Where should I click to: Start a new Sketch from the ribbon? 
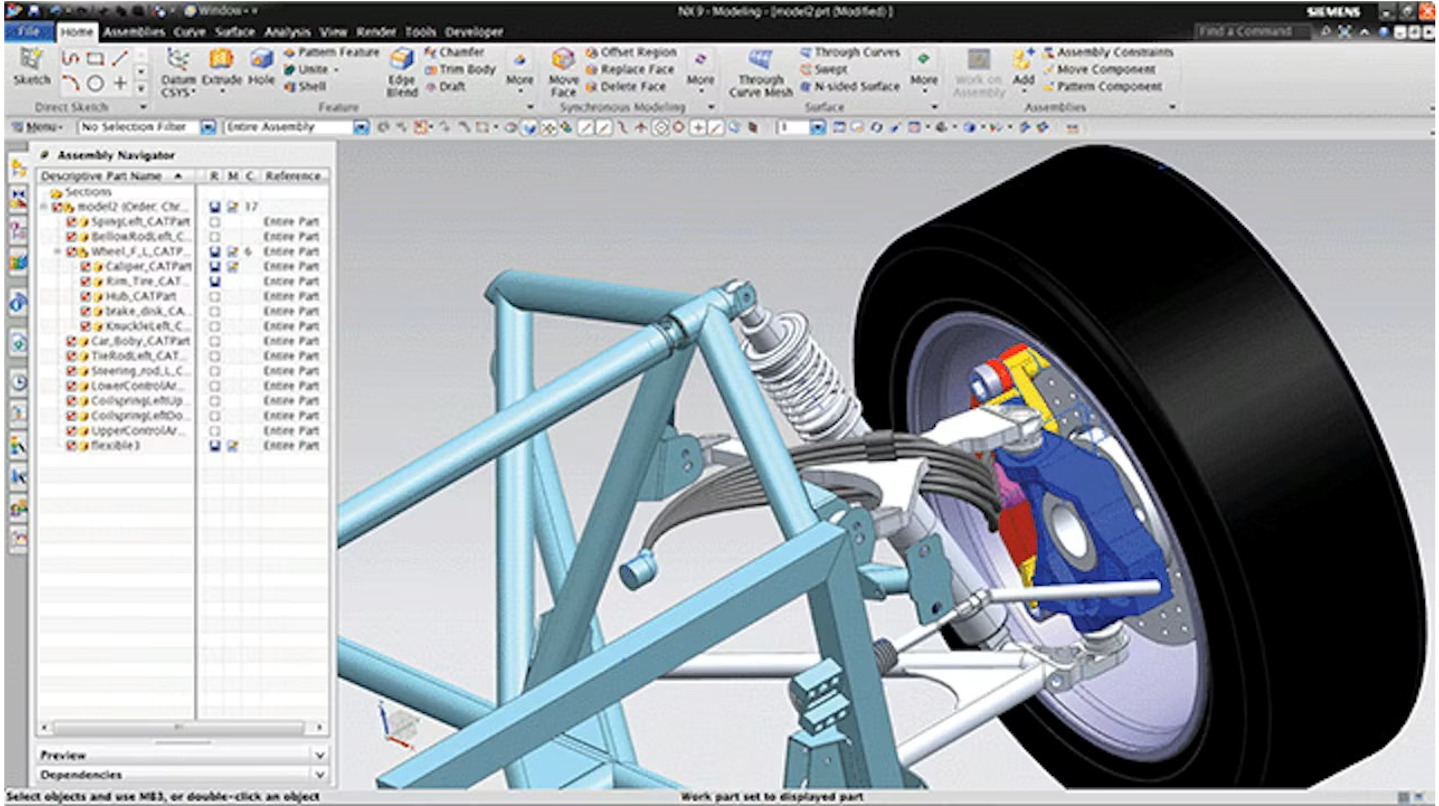pyautogui.click(x=31, y=67)
